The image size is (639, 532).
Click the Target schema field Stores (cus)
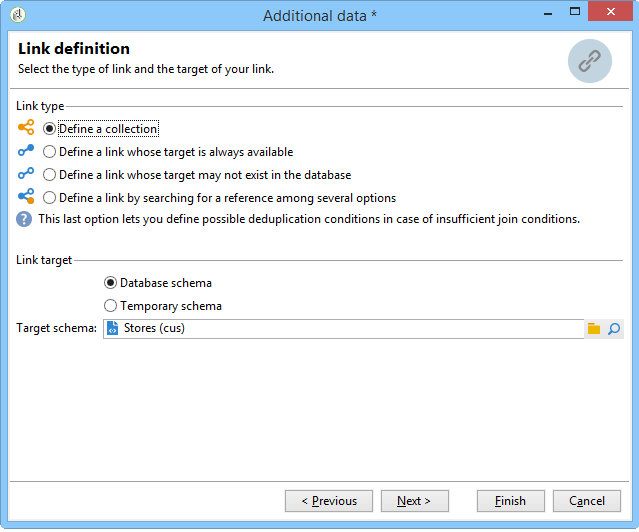(x=344, y=329)
